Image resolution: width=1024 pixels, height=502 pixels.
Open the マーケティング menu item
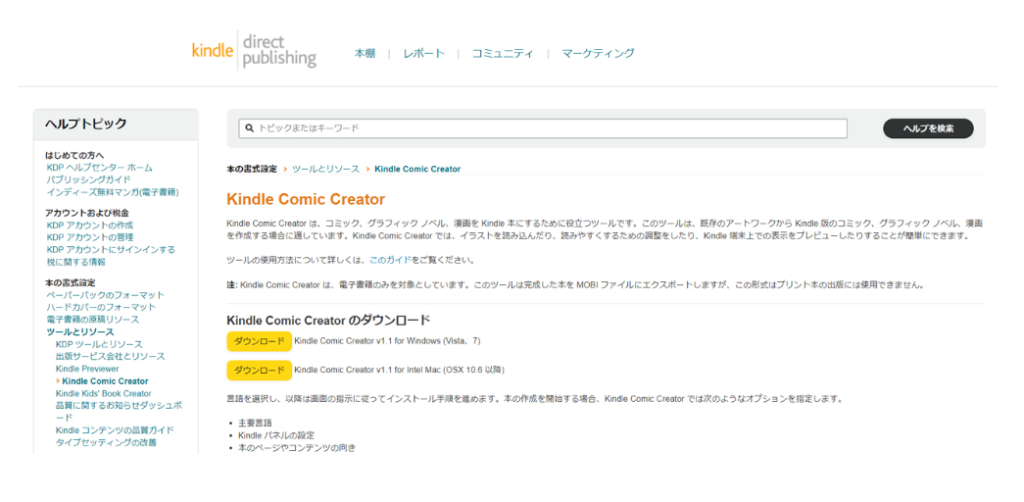point(598,54)
